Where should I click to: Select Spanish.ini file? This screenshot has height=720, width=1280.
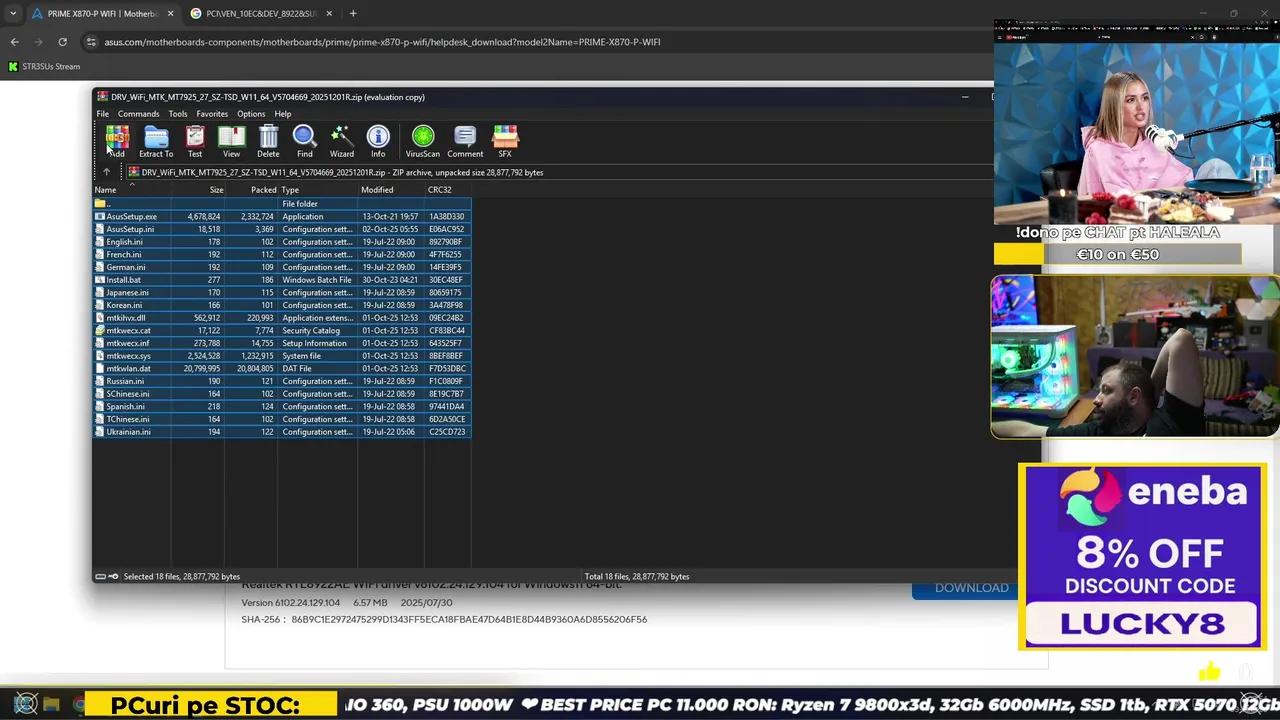coord(282,406)
